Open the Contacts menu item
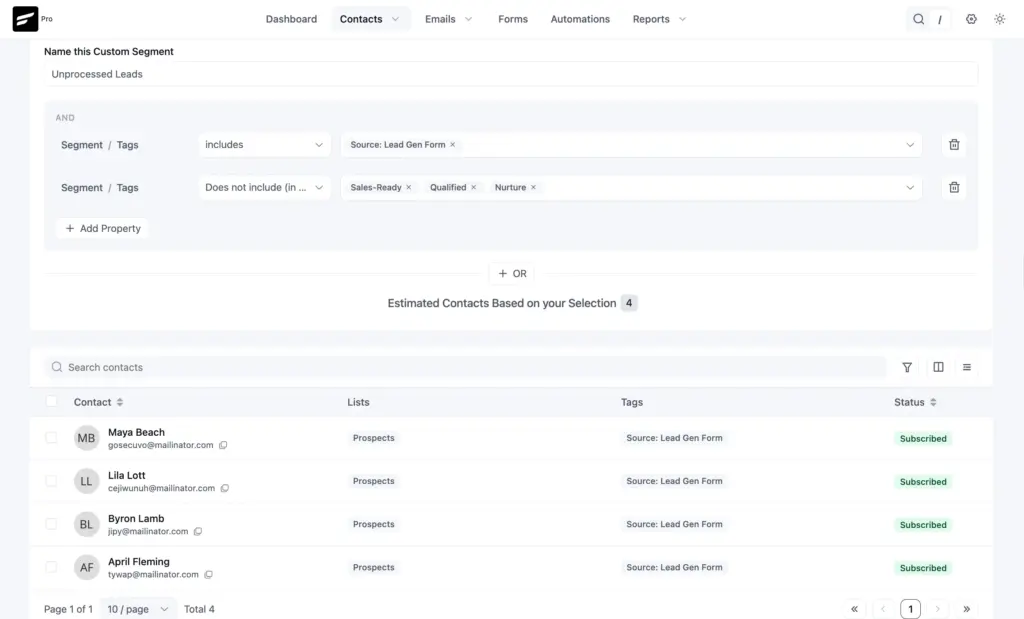Screen dimensions: 1024x619 (x=361, y=19)
